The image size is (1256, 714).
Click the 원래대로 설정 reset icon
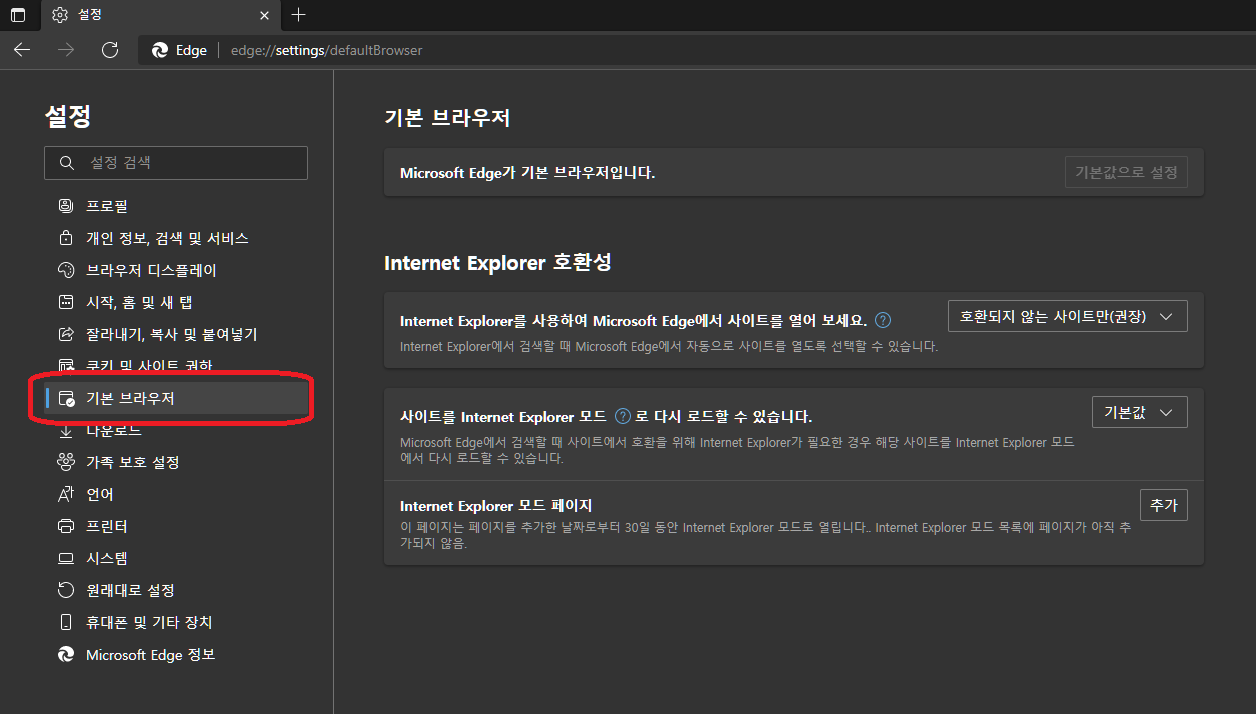(66, 590)
